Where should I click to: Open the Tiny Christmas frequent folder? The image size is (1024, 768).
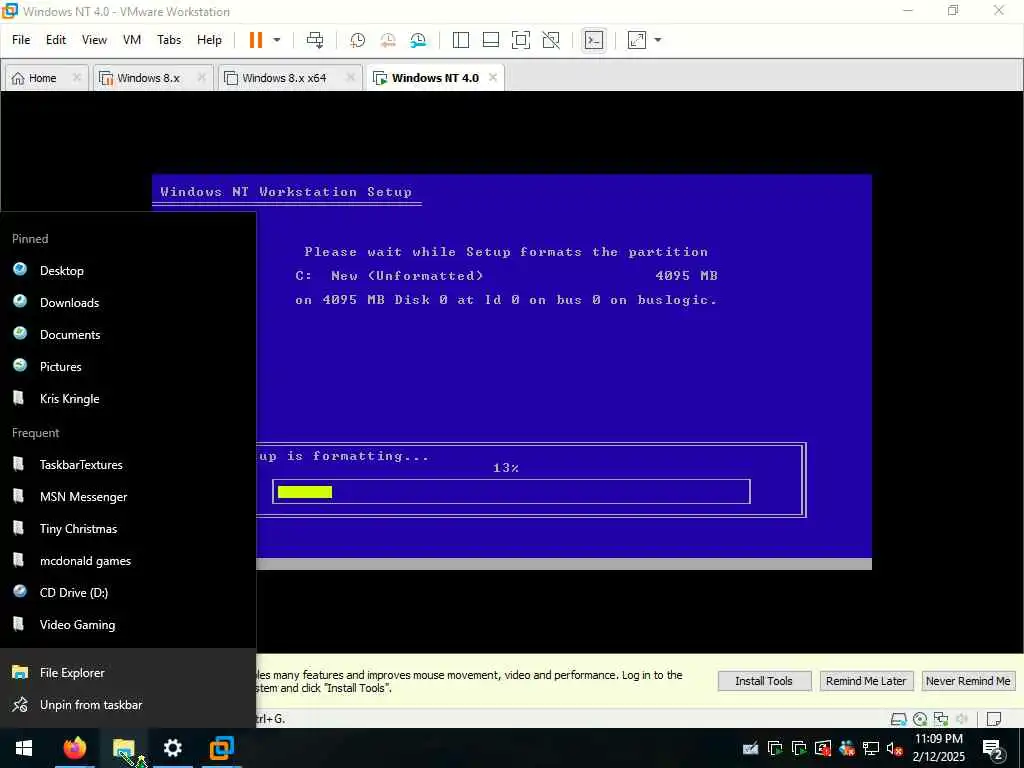pyautogui.click(x=128, y=528)
